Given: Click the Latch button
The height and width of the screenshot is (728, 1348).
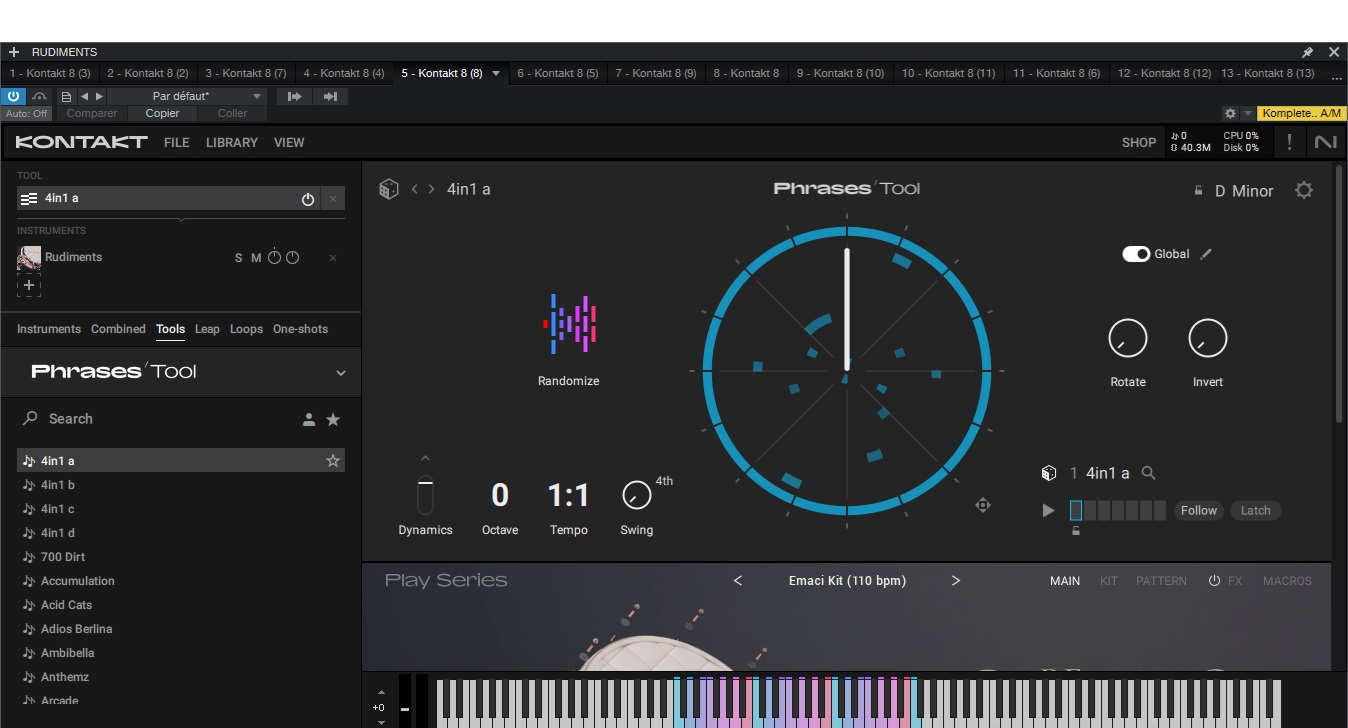Looking at the screenshot, I should tap(1255, 511).
